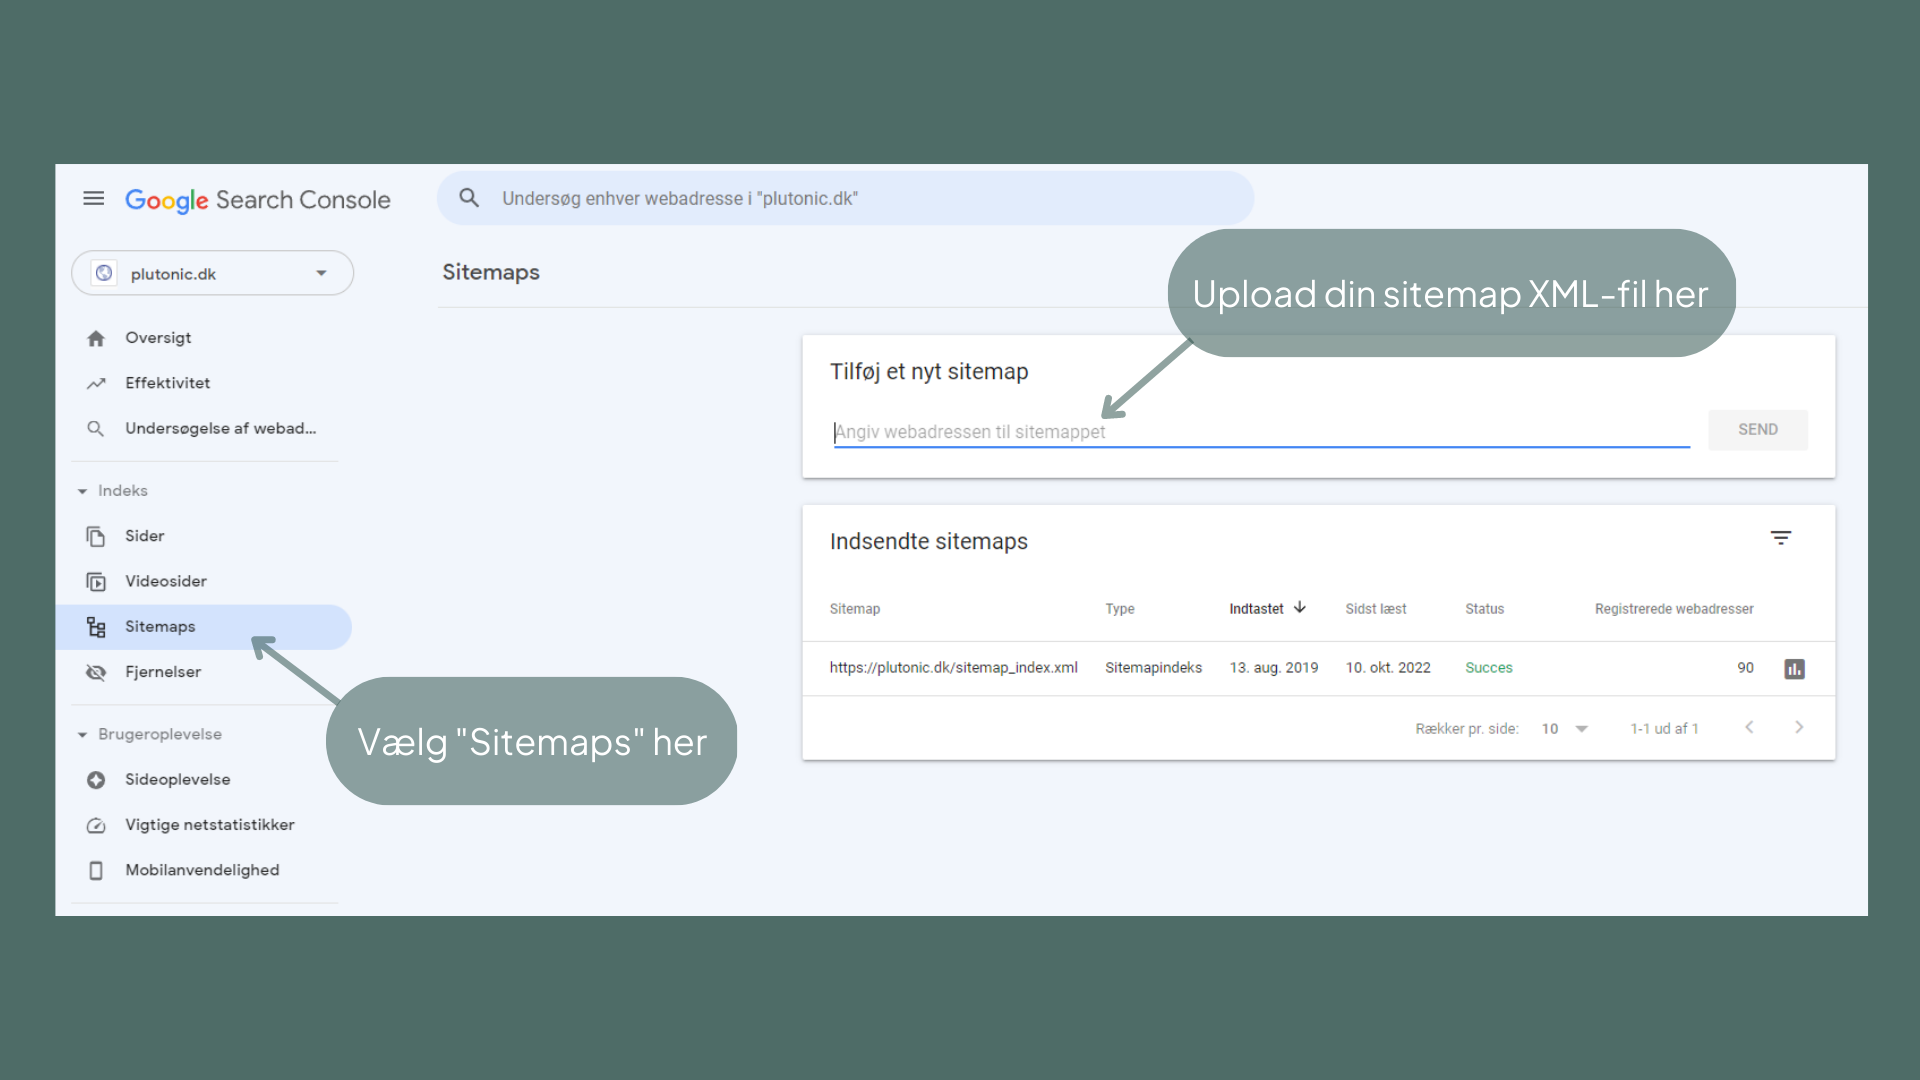
Task: Click the 1-1 ud af 1 pagination text
Action: coord(1664,729)
